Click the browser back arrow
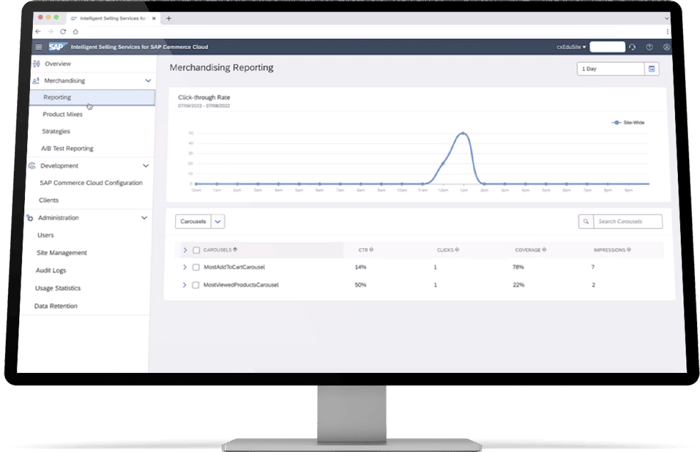The height and width of the screenshot is (452, 700). 38,32
